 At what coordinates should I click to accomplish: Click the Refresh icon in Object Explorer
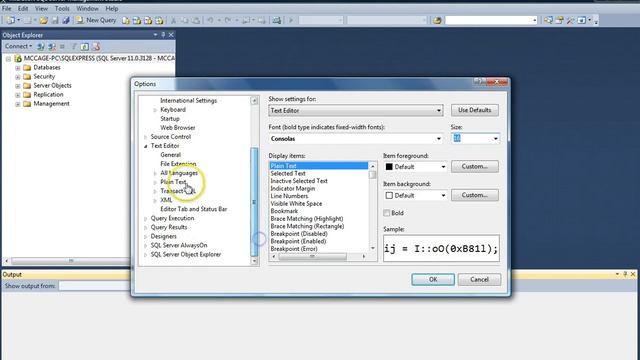[x=84, y=47]
